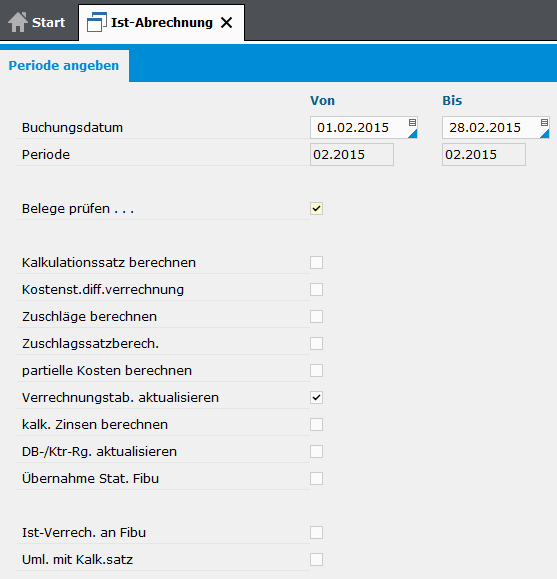
Task: Switch to the Ist-Abrechnung tab
Action: 161,23
